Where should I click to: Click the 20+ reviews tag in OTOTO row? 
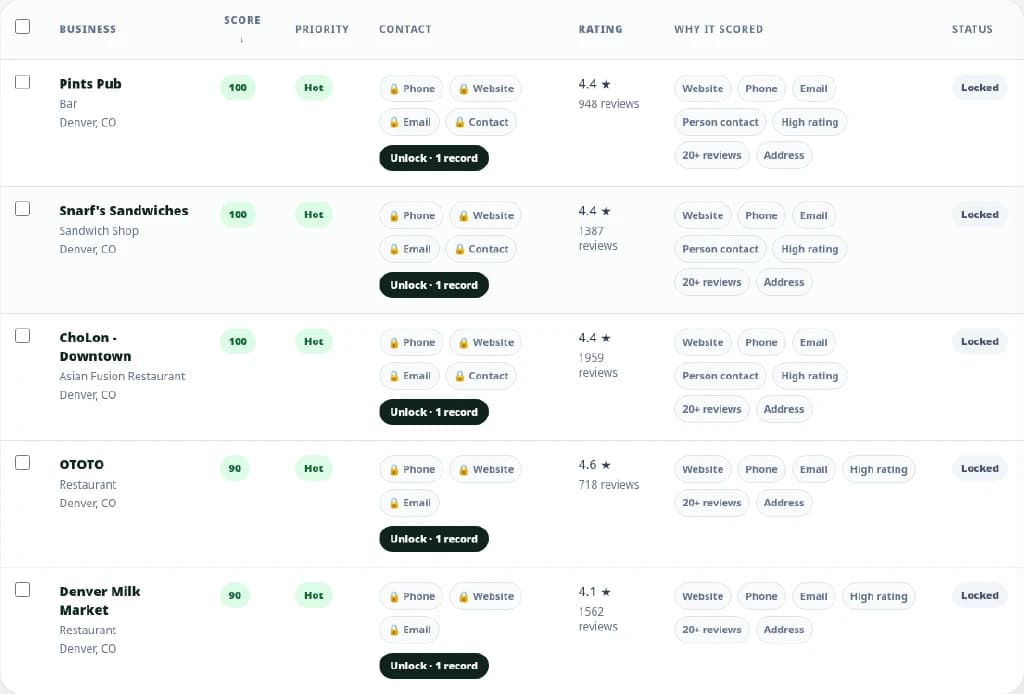pos(712,503)
